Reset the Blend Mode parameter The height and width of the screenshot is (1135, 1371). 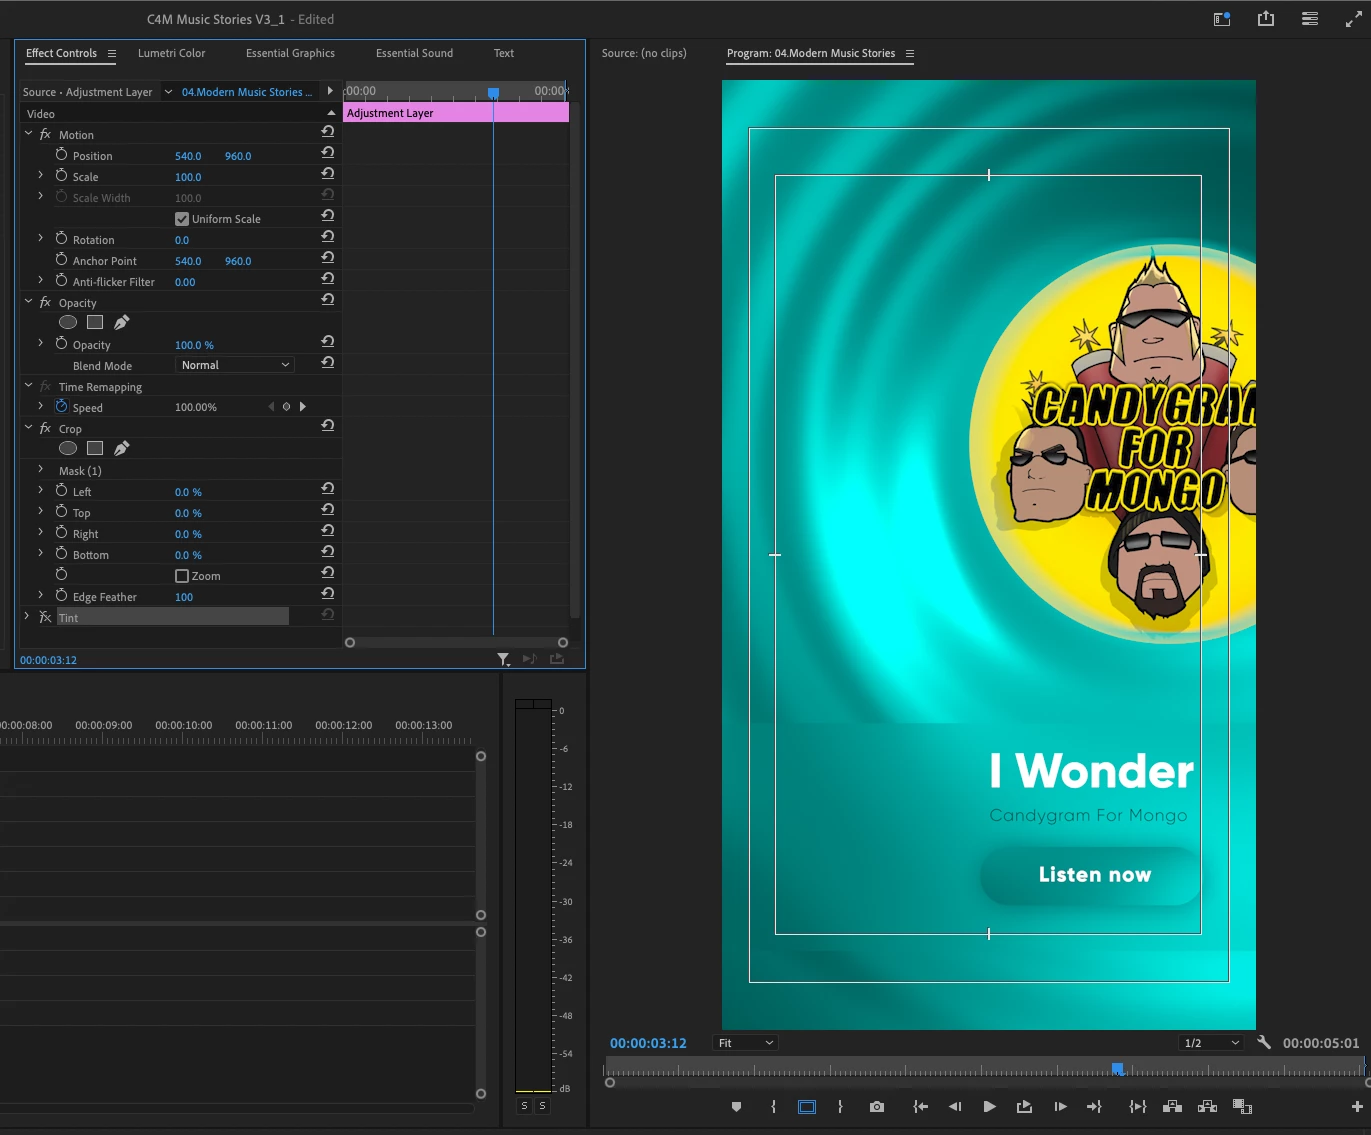pyautogui.click(x=327, y=363)
